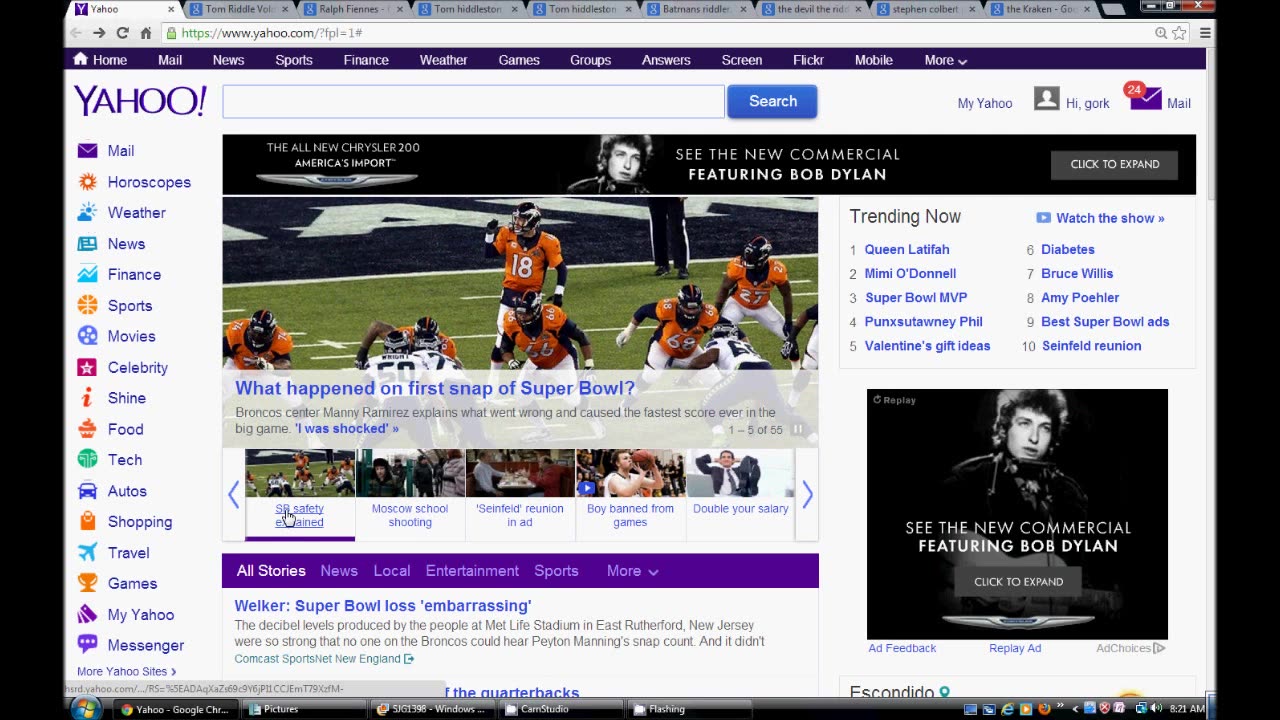Click the Replay Ad link
This screenshot has height=720, width=1280.
click(1015, 648)
